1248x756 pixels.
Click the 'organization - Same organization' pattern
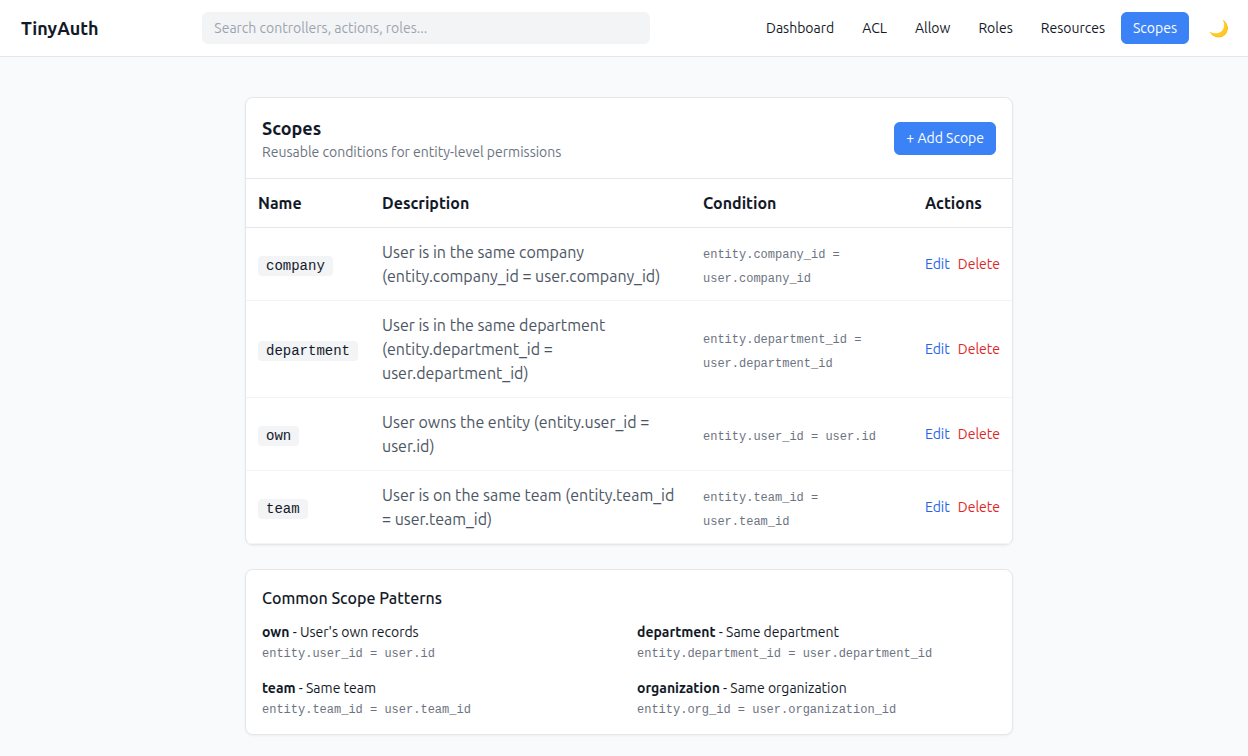pyautogui.click(x=742, y=688)
